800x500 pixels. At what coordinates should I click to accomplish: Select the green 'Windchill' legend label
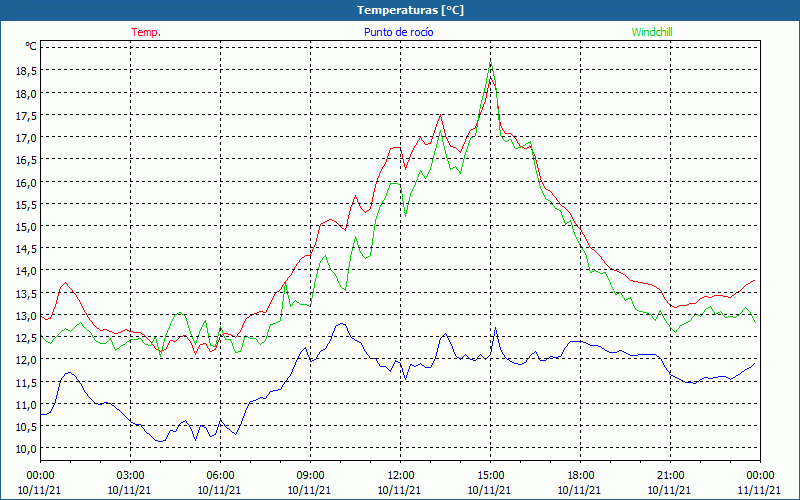652,32
